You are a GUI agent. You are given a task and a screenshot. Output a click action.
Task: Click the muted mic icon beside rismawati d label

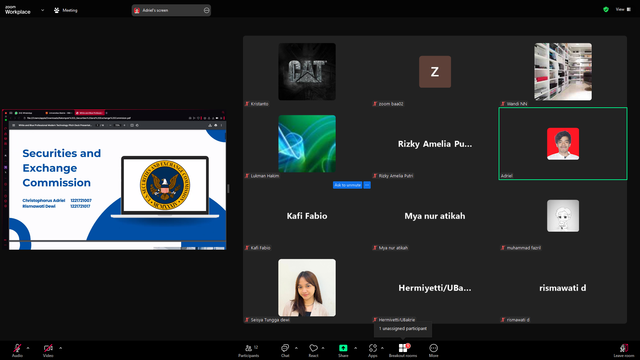503,320
